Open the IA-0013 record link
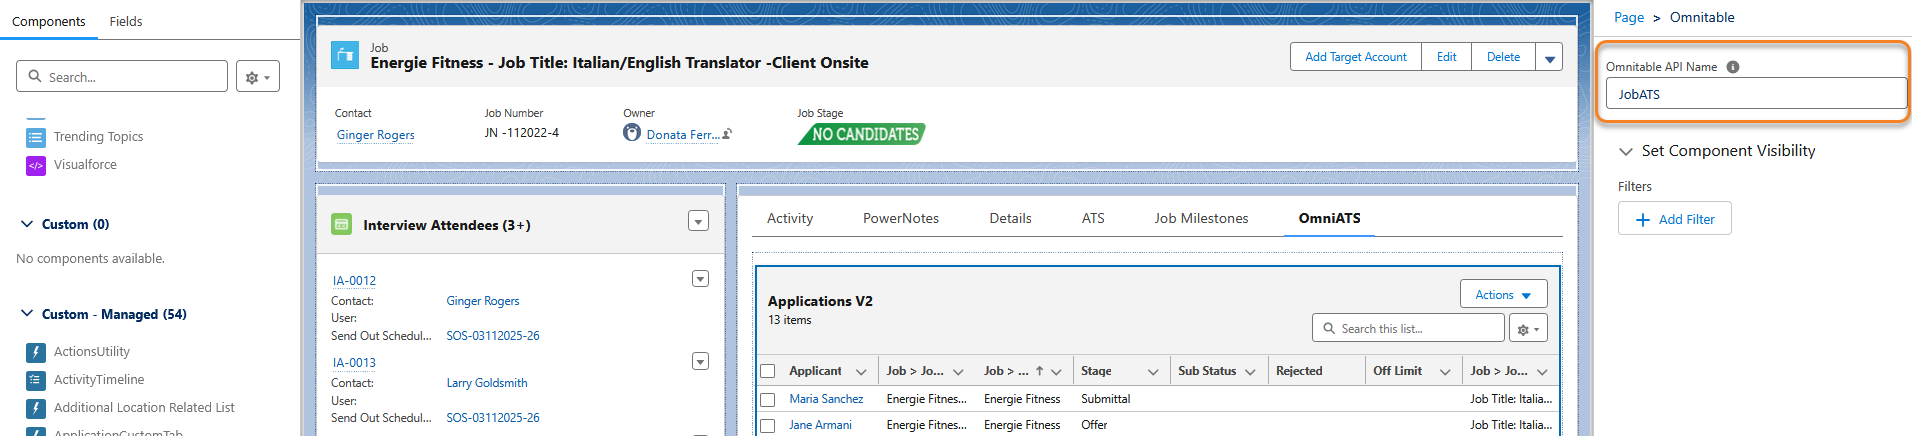The width and height of the screenshot is (1912, 436). (x=354, y=363)
